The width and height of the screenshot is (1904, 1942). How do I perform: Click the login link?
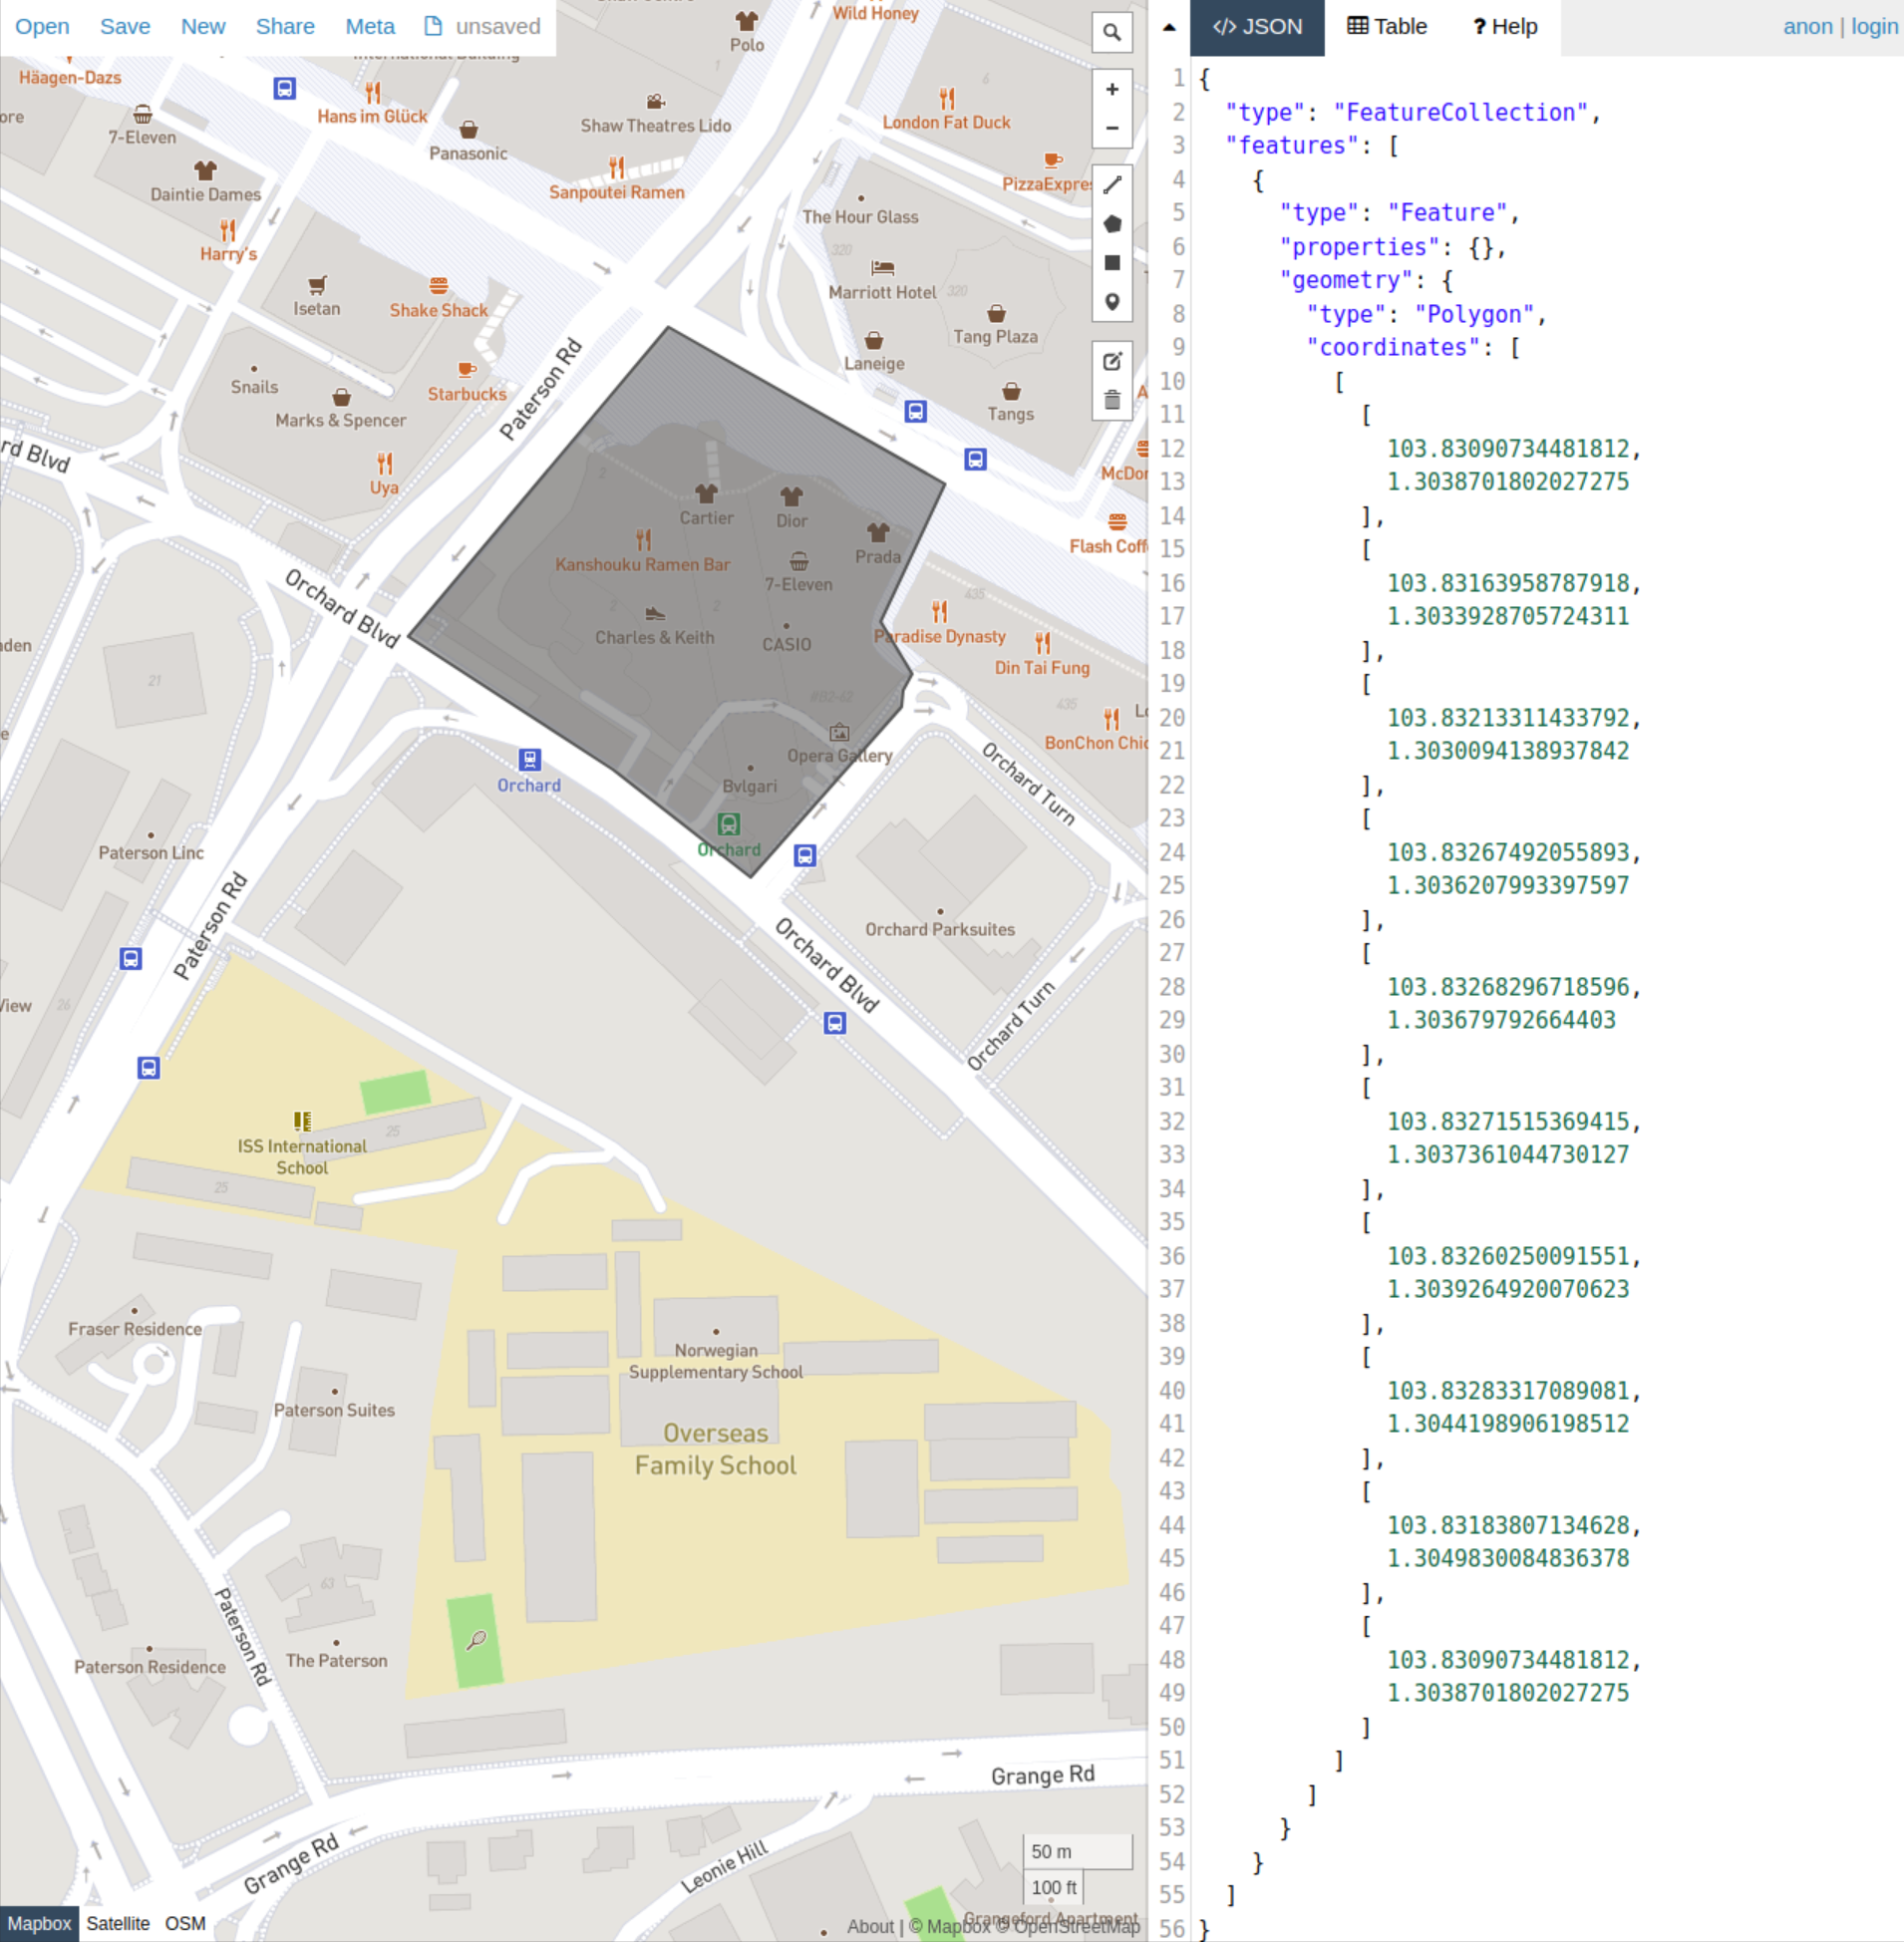click(1874, 27)
